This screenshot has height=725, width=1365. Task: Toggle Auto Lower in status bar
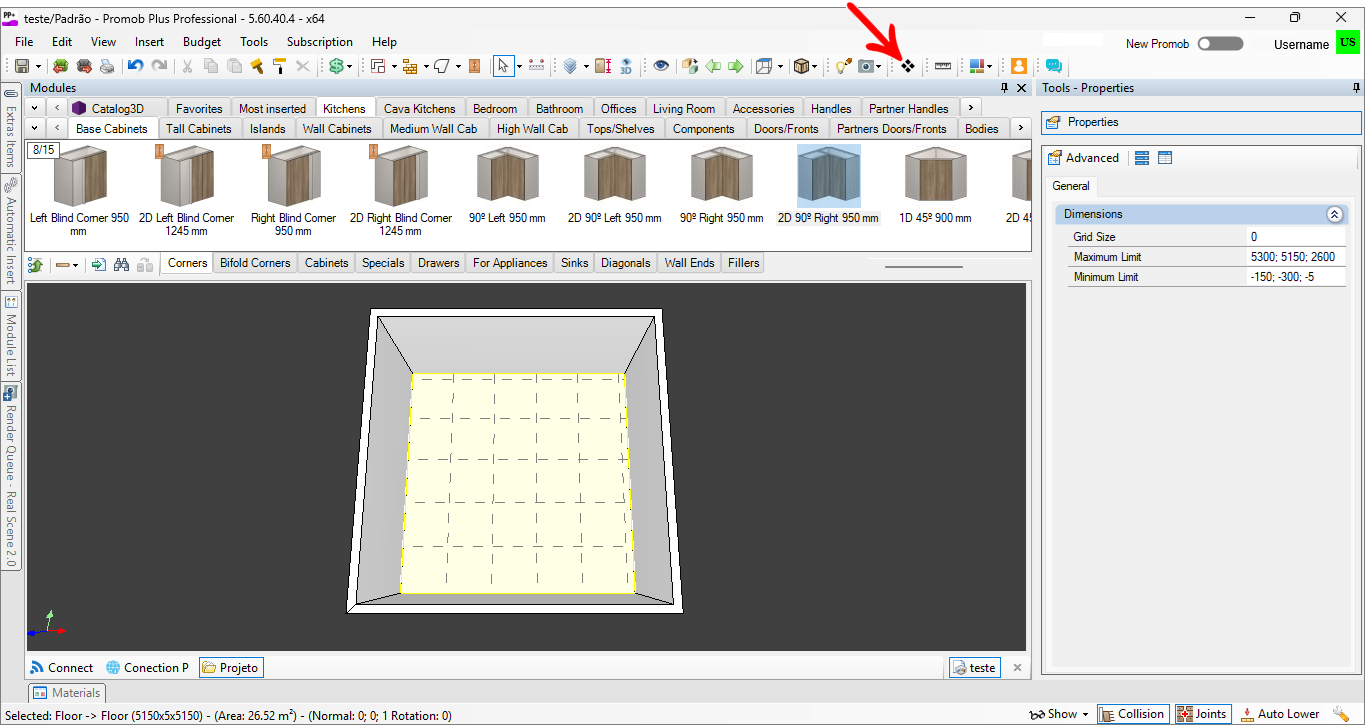click(x=1280, y=714)
